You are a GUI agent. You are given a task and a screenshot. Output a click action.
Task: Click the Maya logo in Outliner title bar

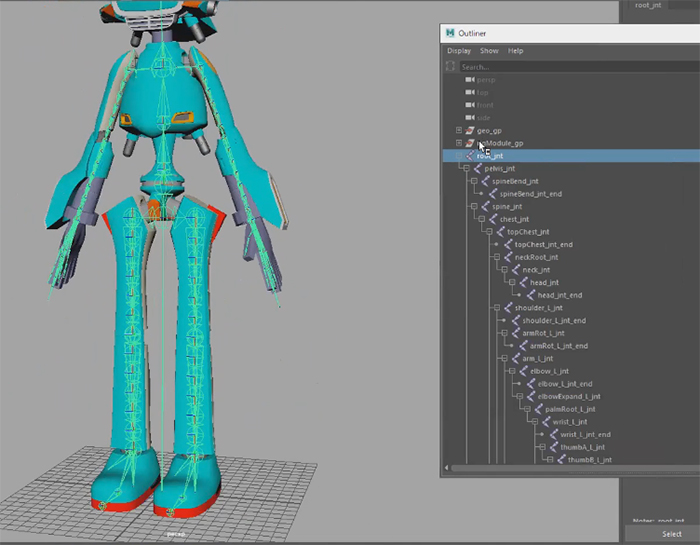[450, 33]
